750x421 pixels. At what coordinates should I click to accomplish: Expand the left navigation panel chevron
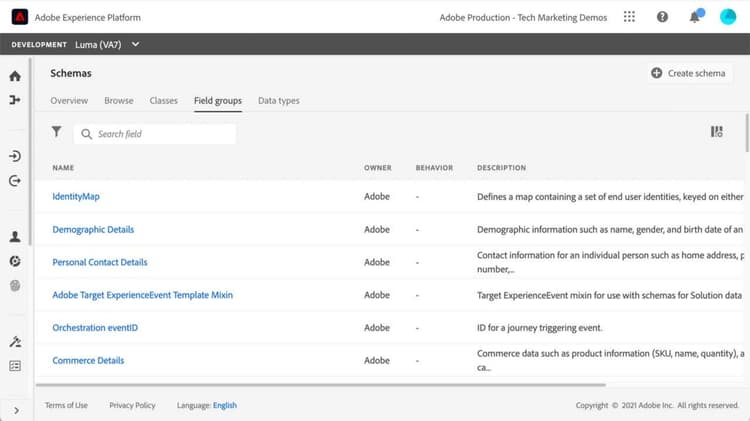pos(15,409)
